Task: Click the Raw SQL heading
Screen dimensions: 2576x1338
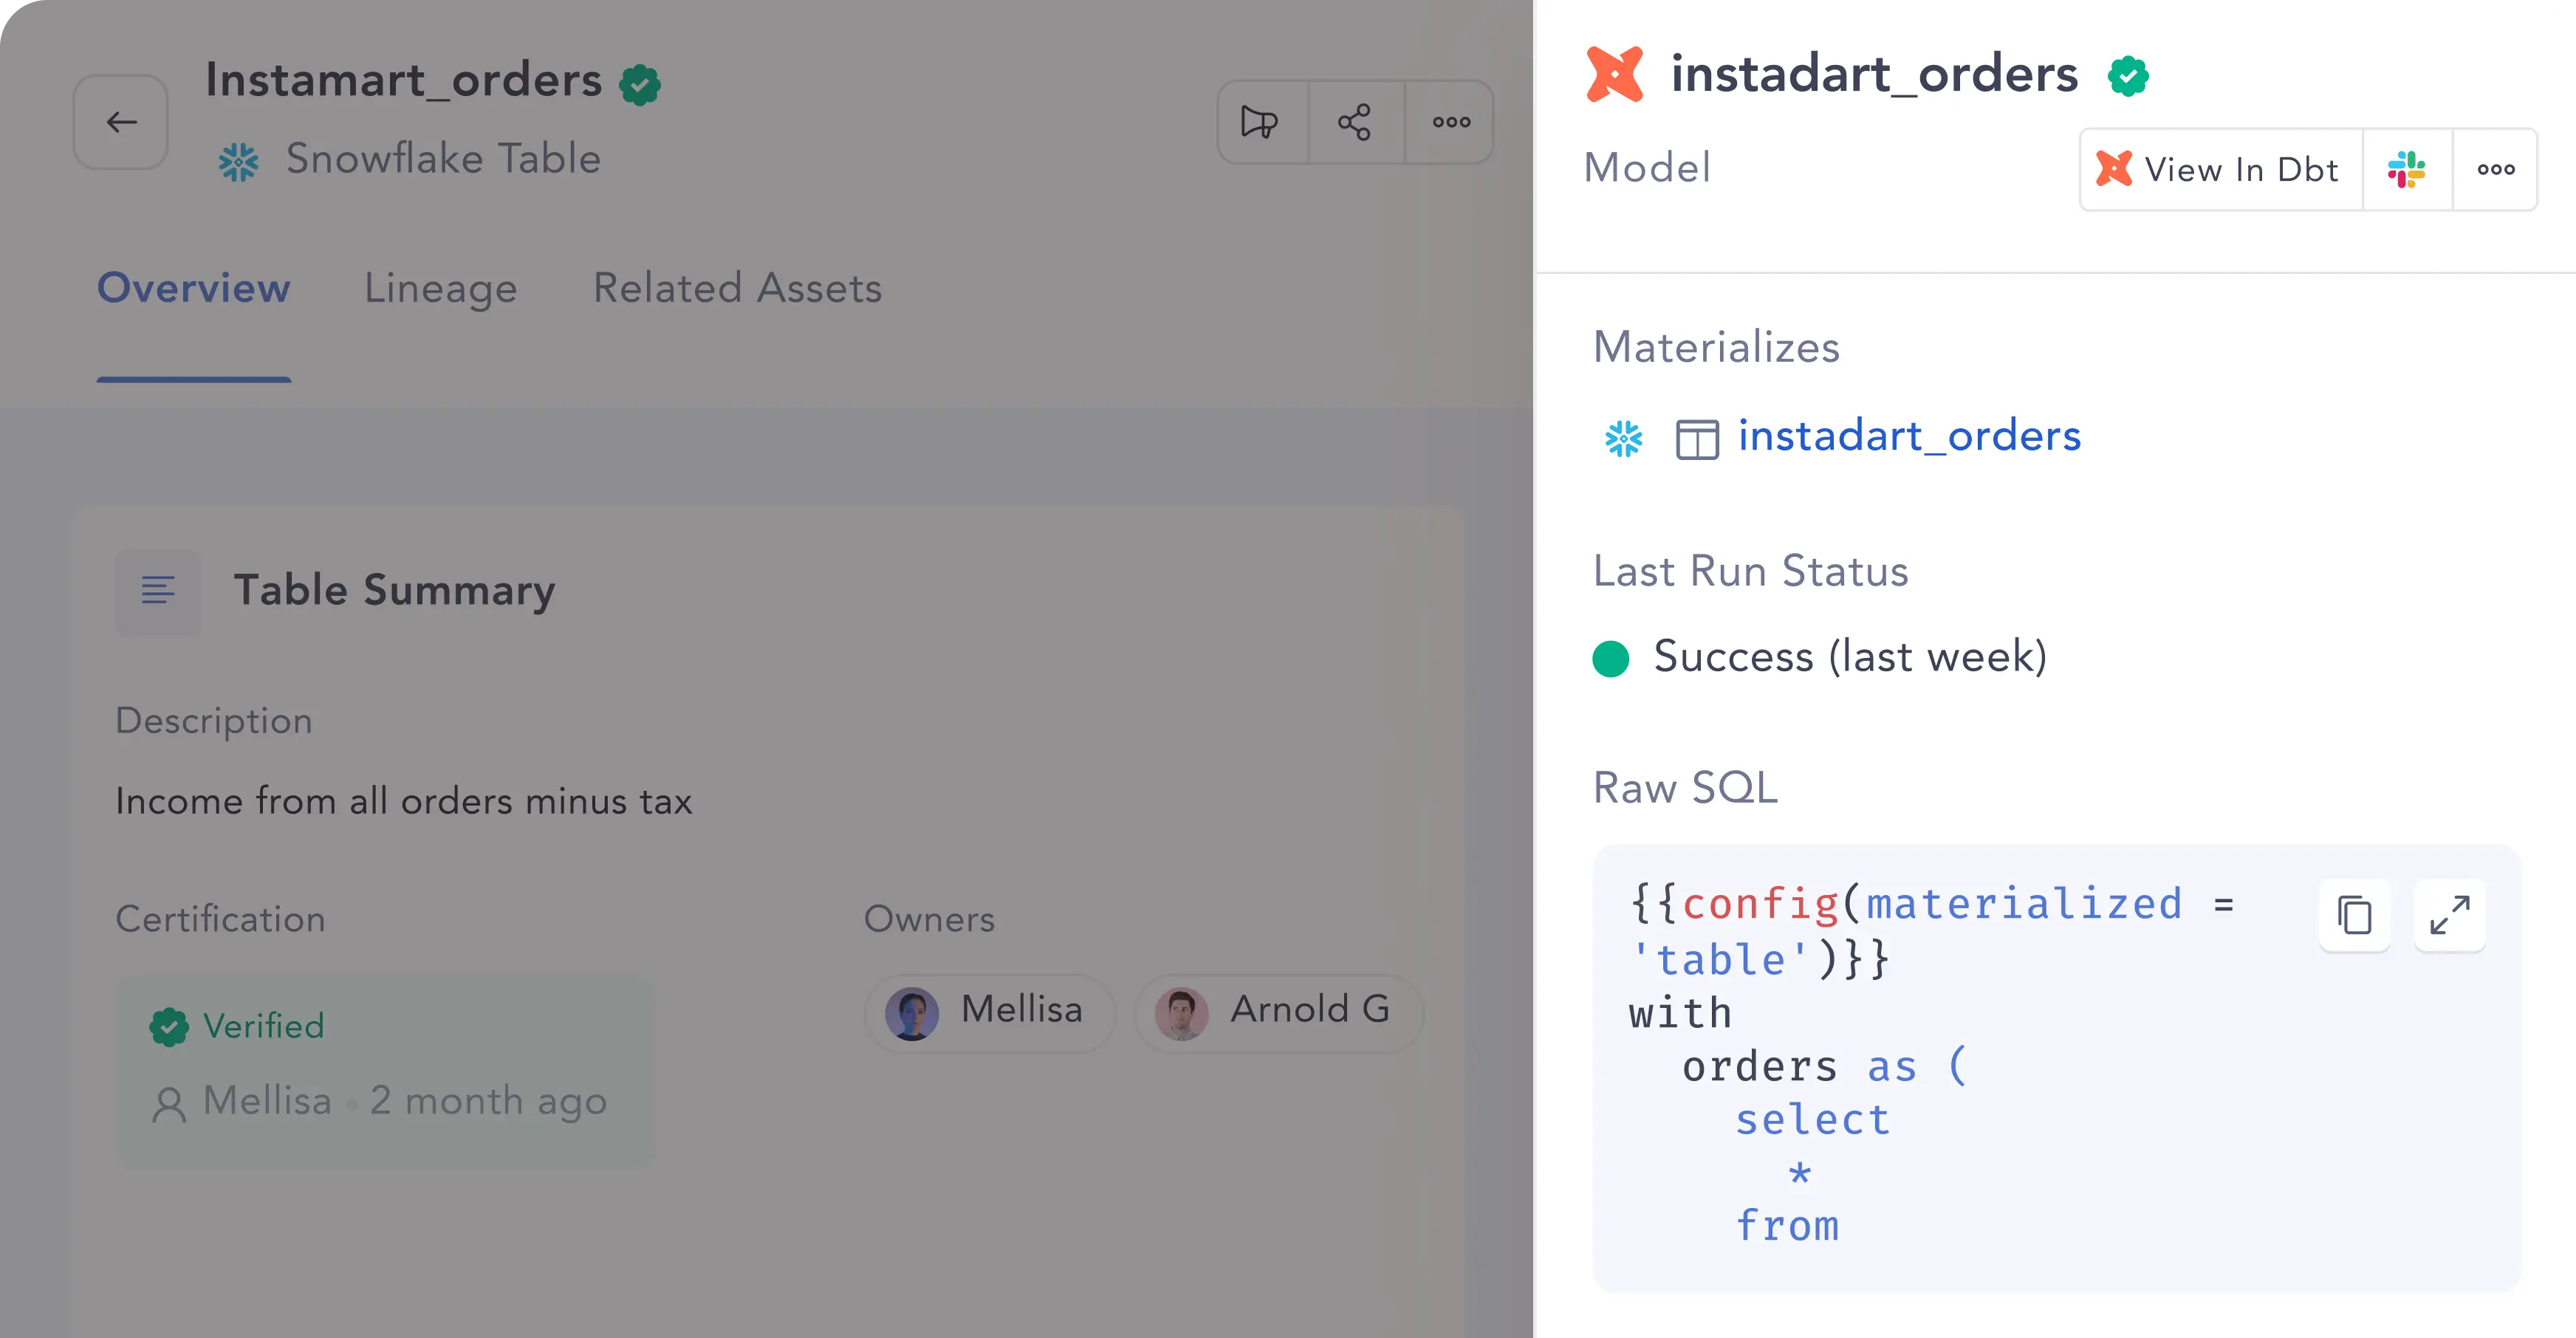Action: point(1686,788)
